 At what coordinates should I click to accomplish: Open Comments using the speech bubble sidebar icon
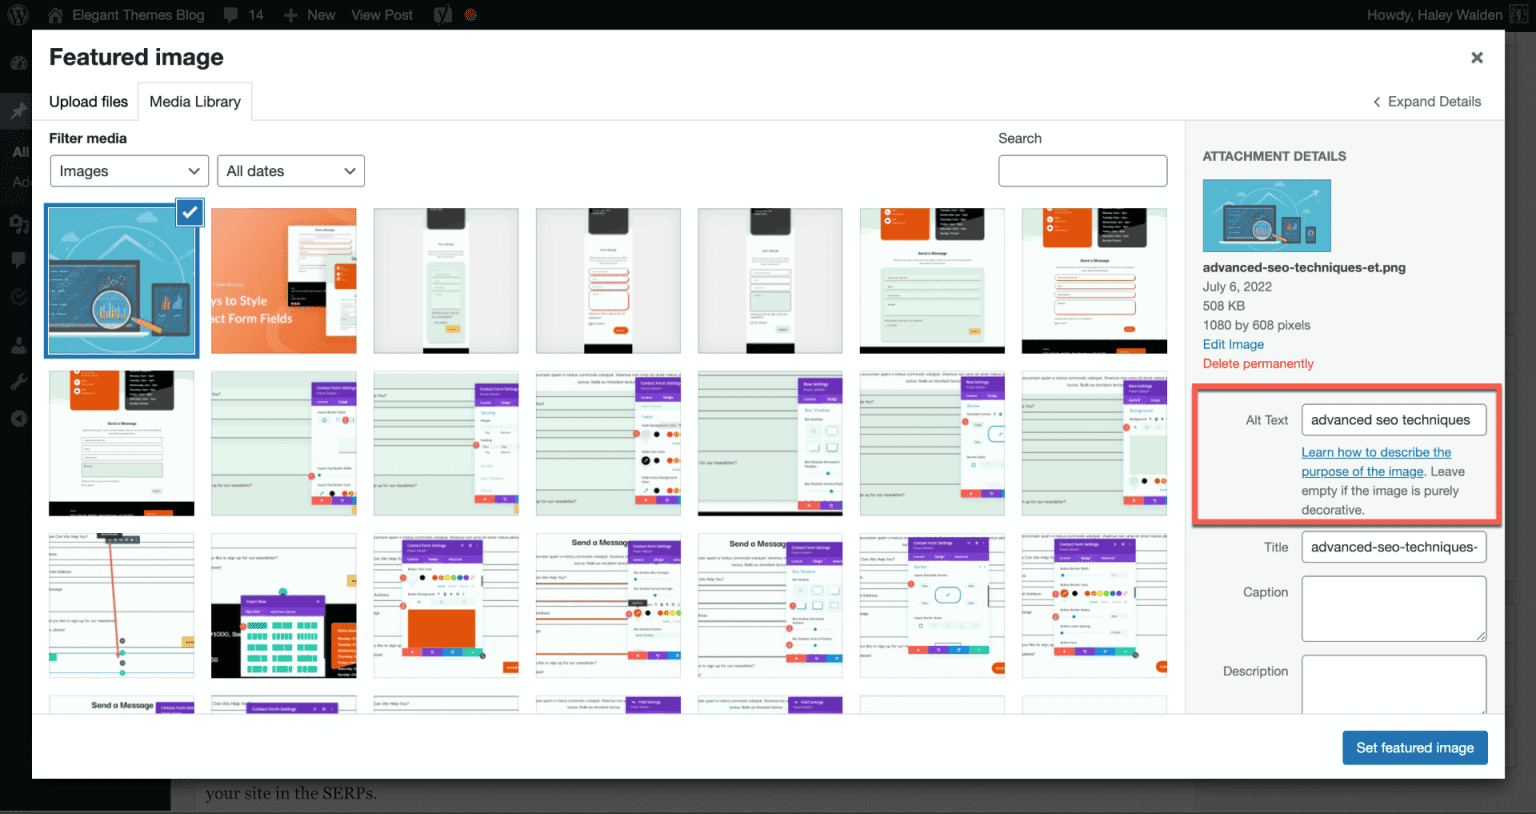tap(17, 260)
